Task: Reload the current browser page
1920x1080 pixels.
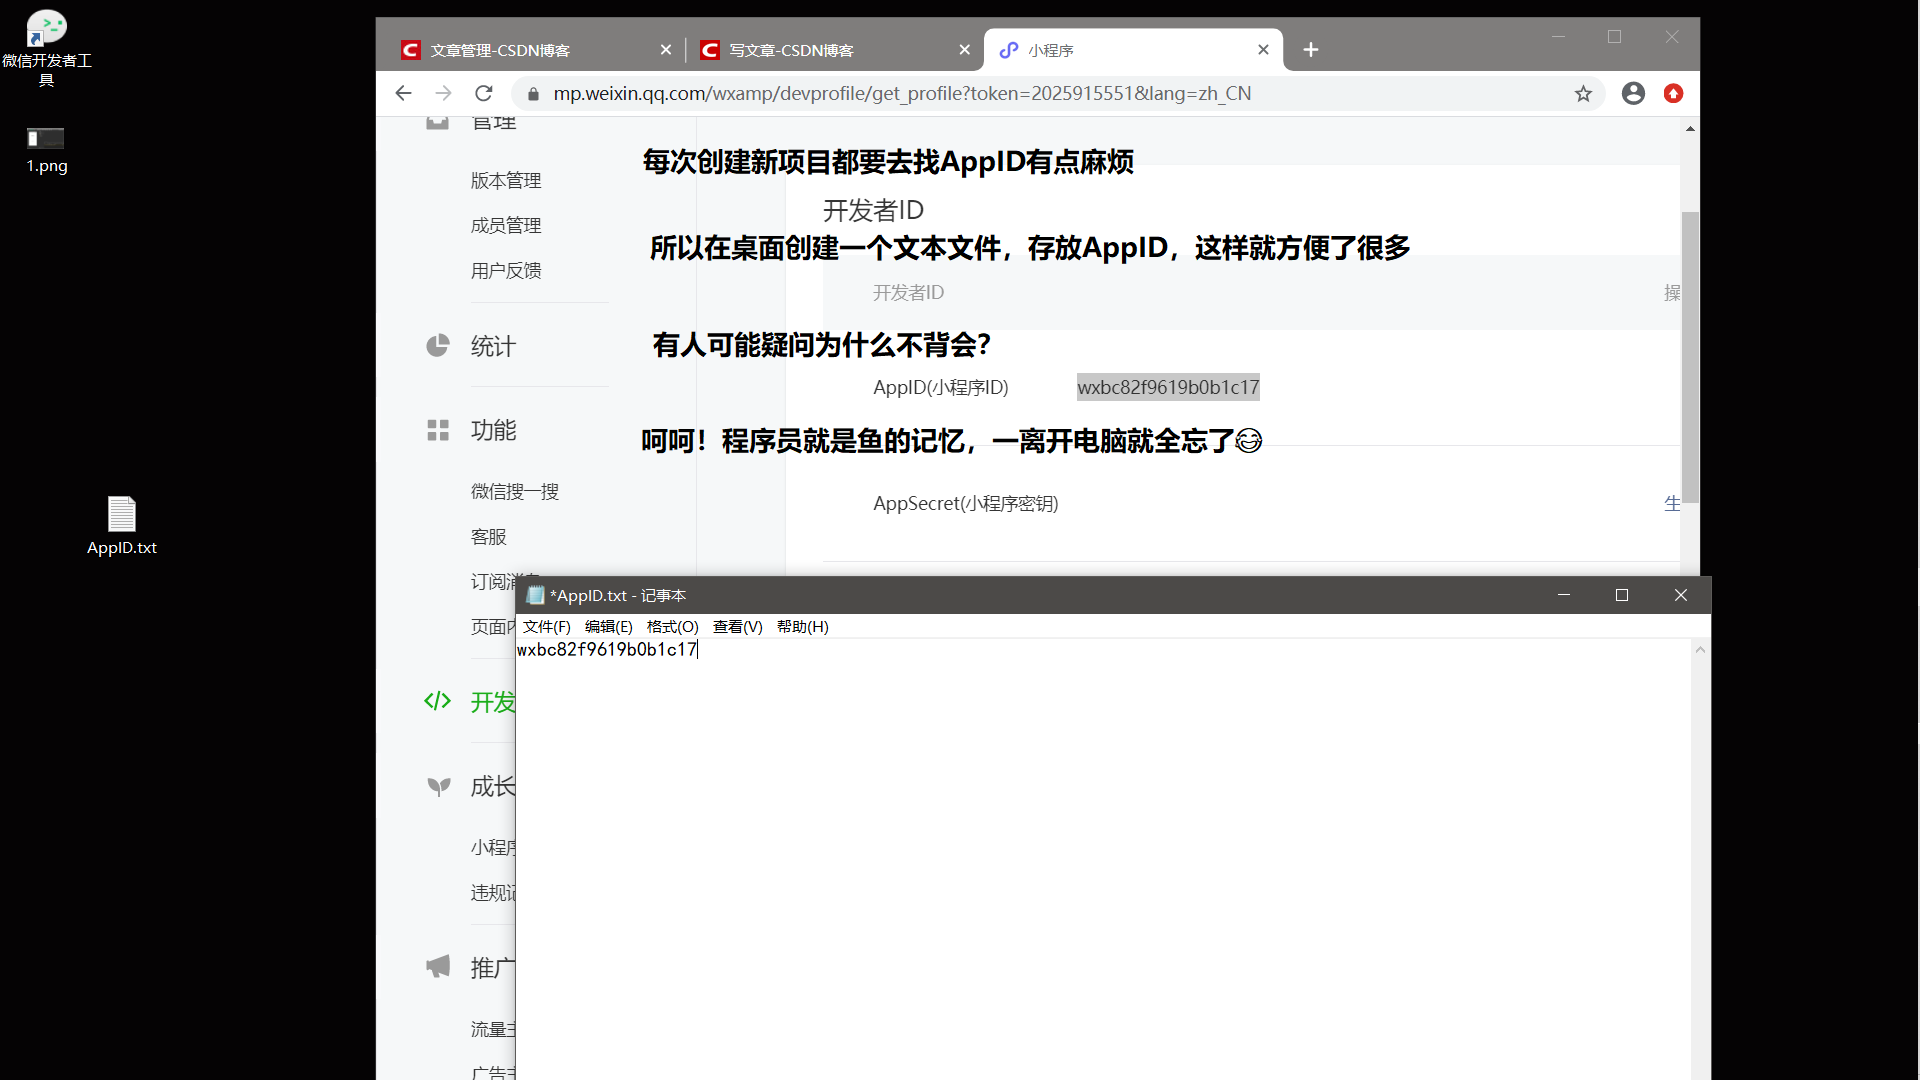Action: 484,93
